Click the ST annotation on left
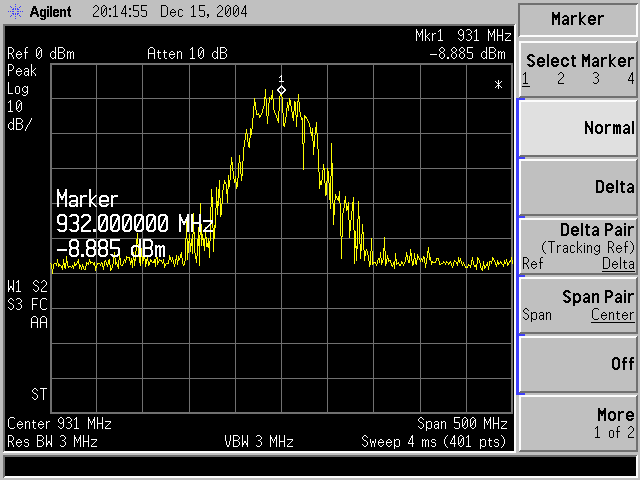This screenshot has width=640, height=480. [x=39, y=395]
